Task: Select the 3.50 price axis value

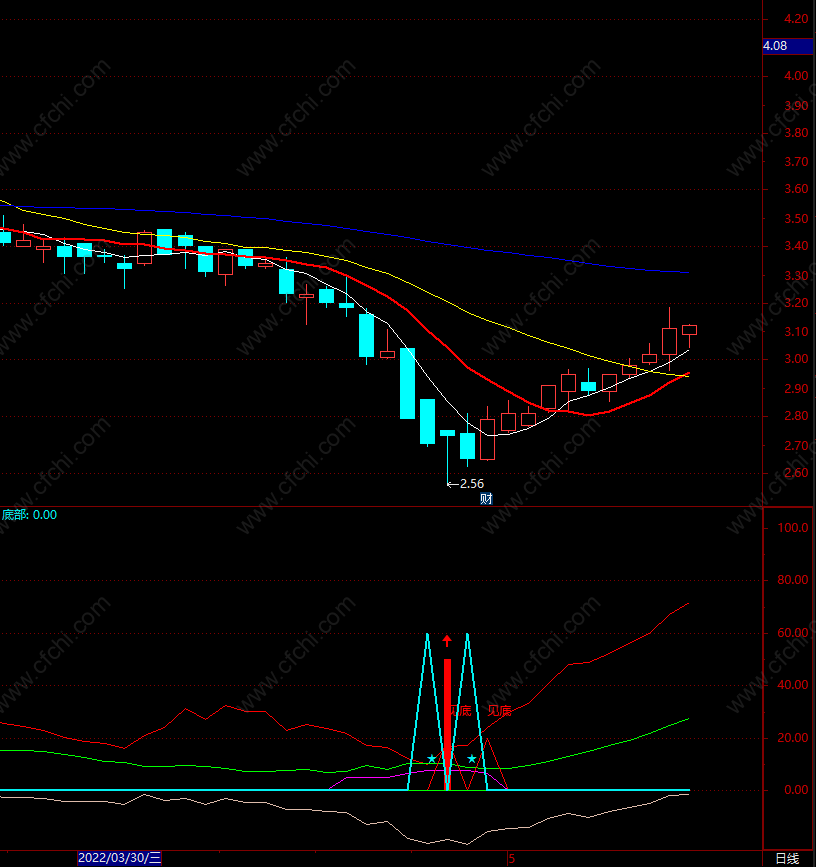Action: [796, 219]
